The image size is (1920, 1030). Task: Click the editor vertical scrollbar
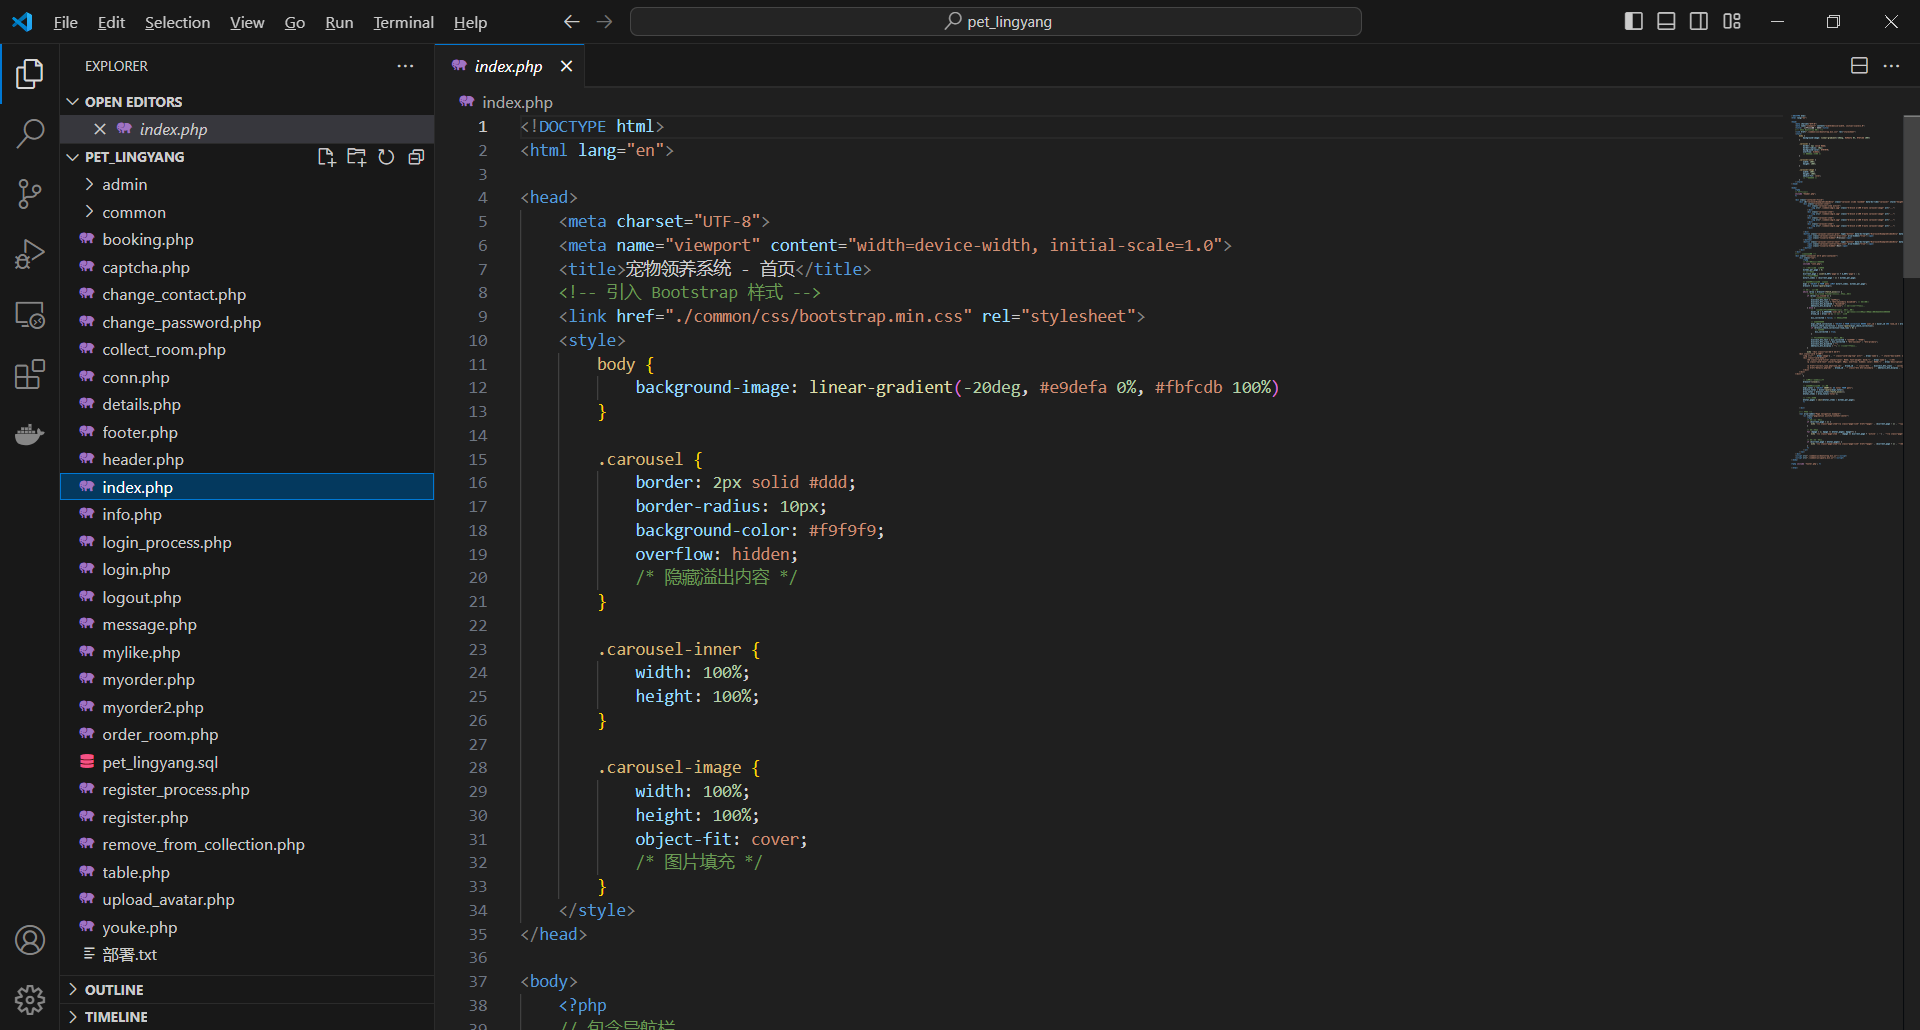coord(1911,196)
